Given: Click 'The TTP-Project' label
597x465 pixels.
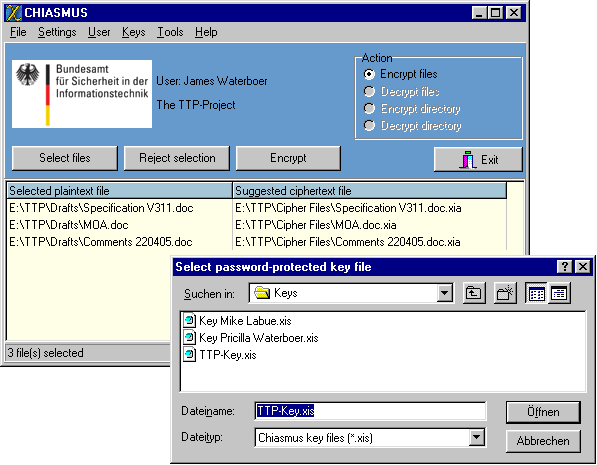Looking at the screenshot, I should pyautogui.click(x=196, y=105).
